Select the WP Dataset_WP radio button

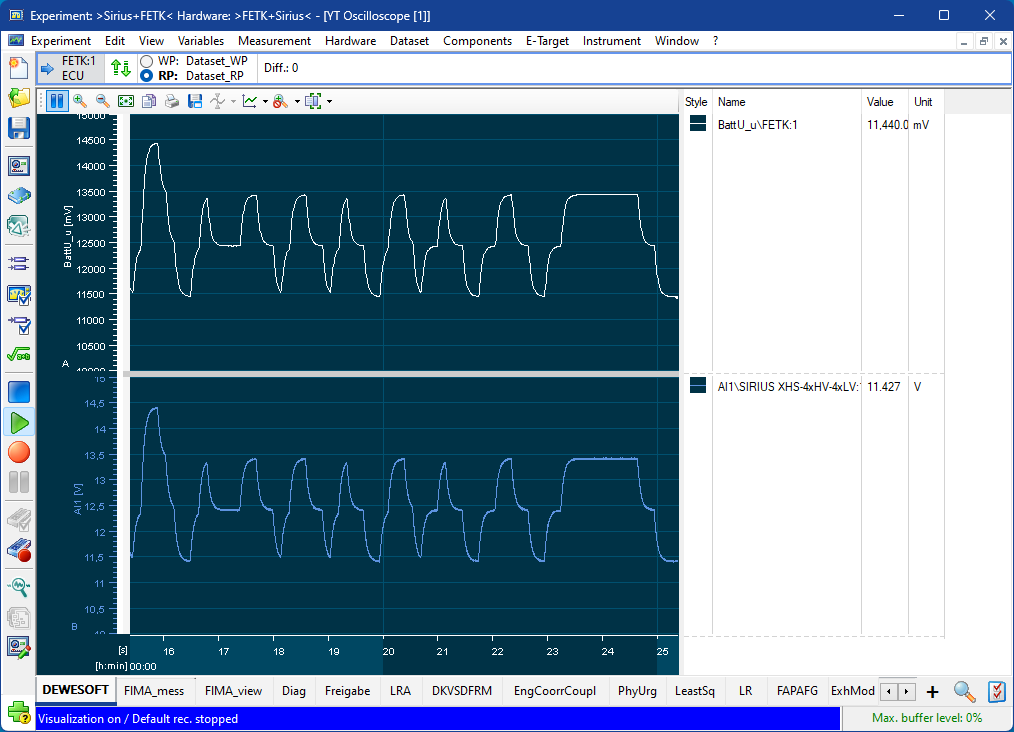146,60
